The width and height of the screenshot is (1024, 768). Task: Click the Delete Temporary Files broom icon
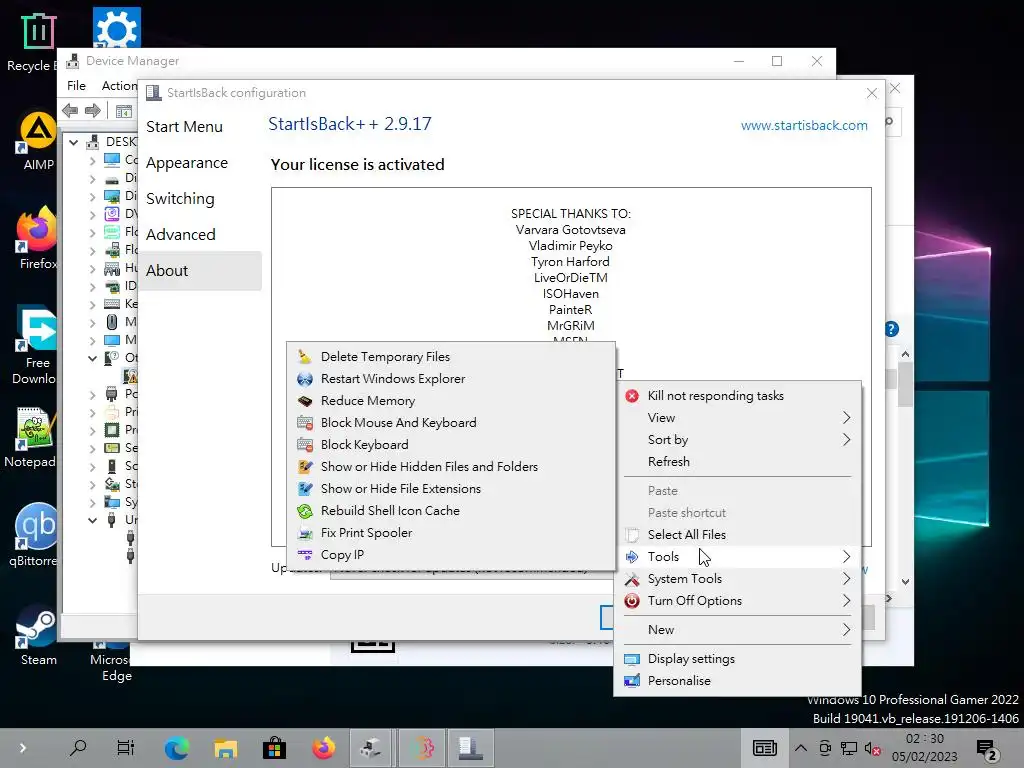[x=304, y=357]
